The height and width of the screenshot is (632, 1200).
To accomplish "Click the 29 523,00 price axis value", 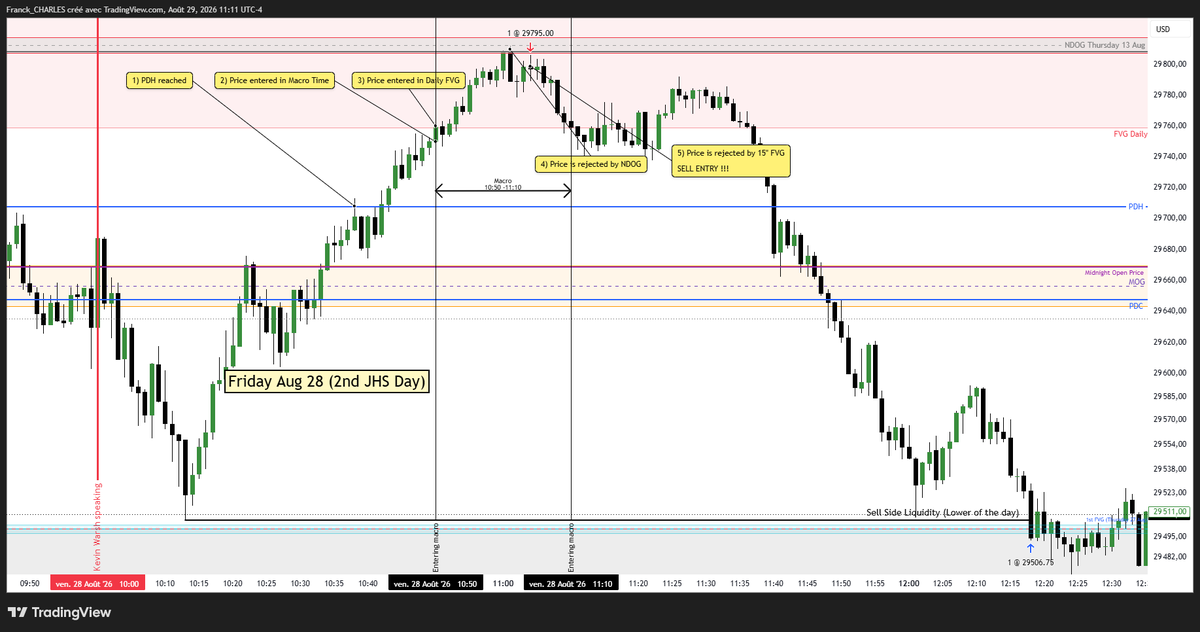I will 1171,492.
